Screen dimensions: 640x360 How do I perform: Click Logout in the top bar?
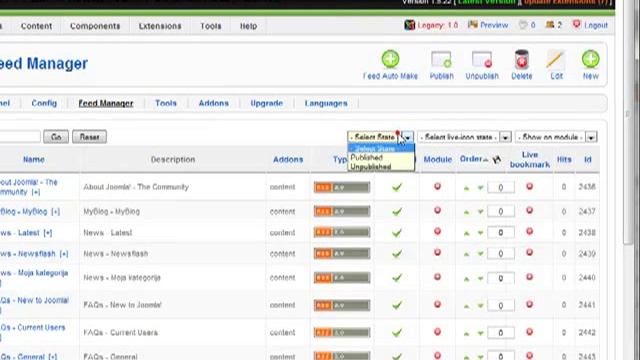coord(596,25)
